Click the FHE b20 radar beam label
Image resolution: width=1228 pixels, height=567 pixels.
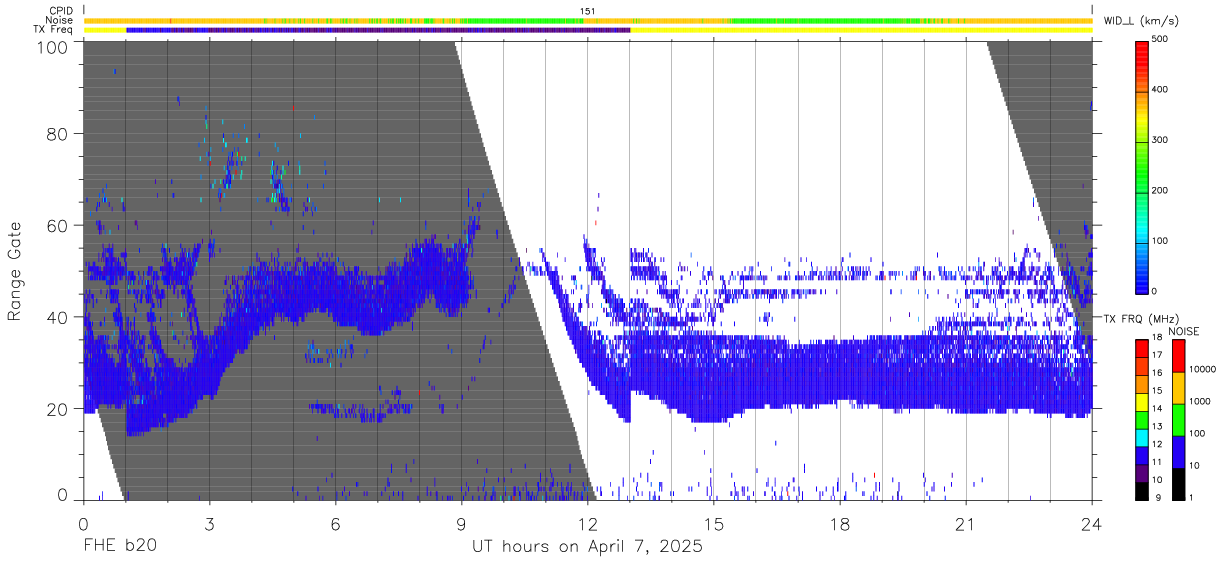[x=120, y=546]
